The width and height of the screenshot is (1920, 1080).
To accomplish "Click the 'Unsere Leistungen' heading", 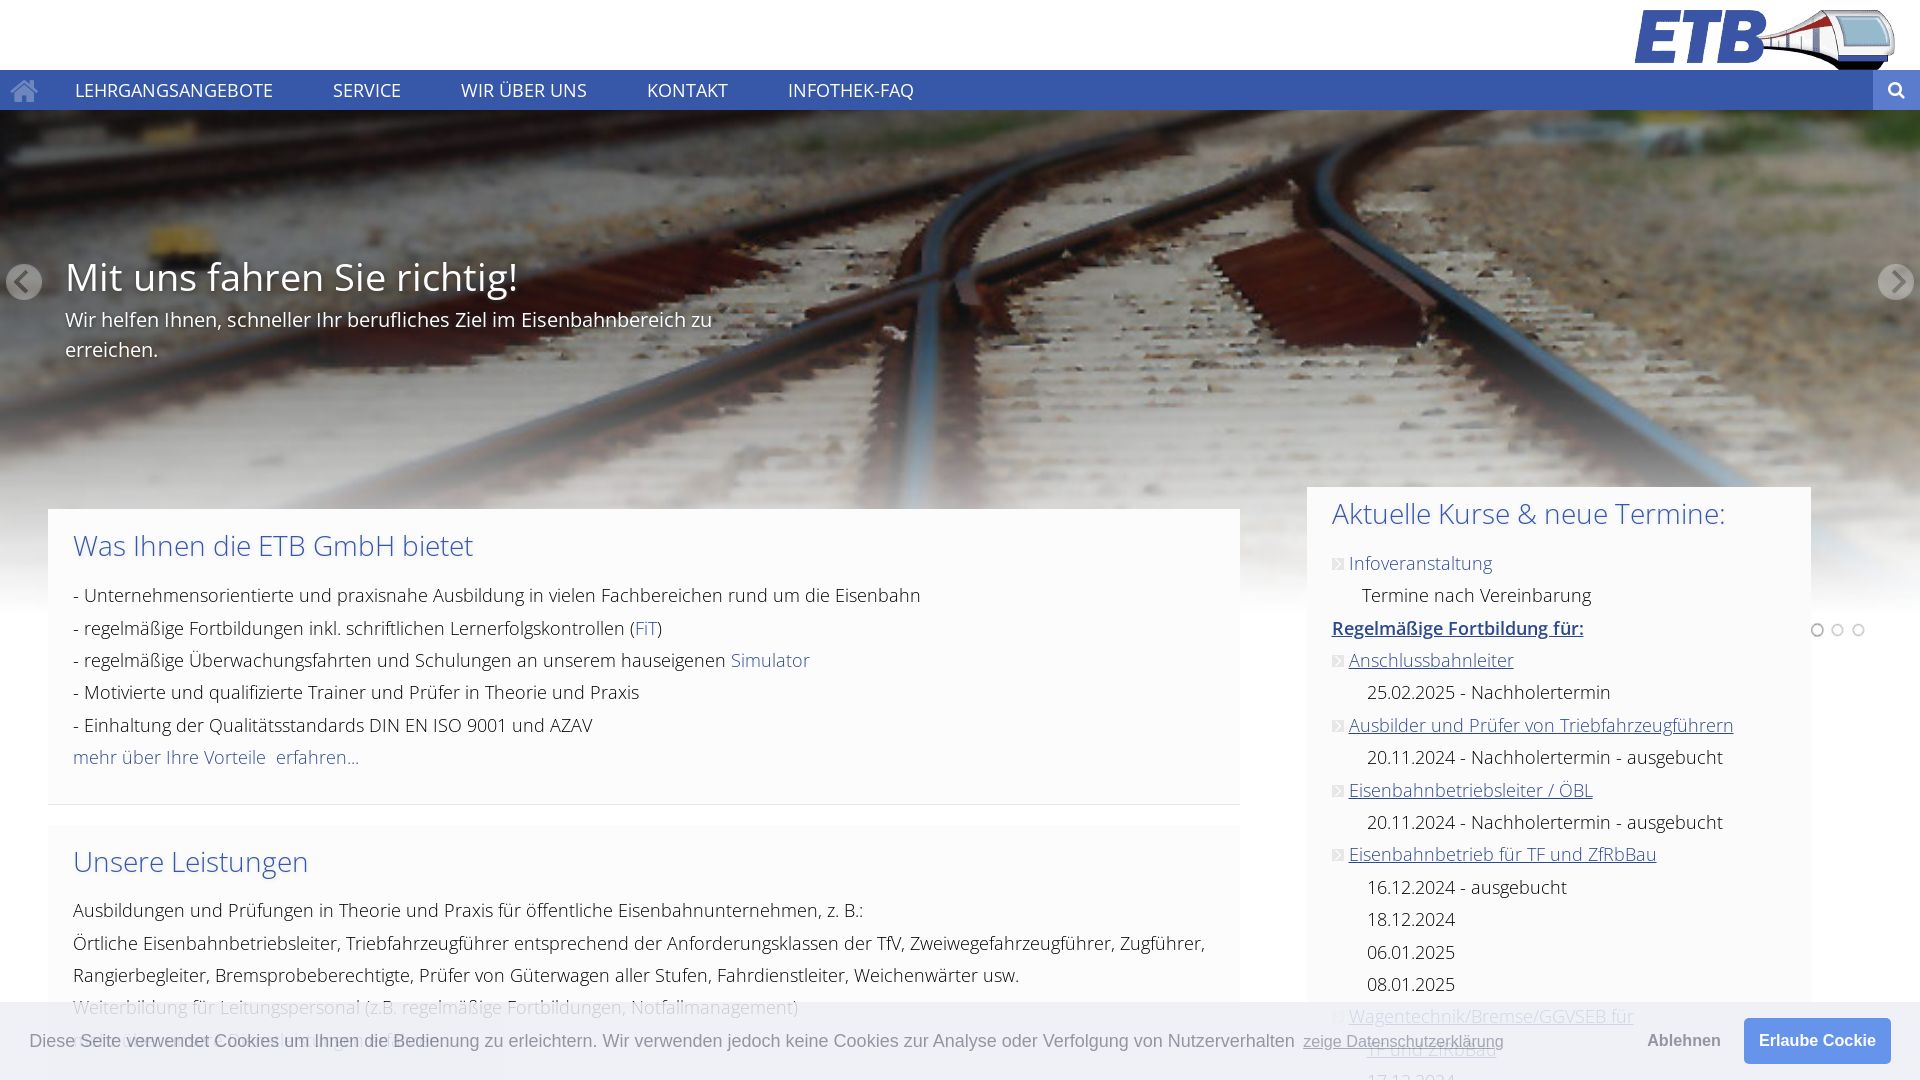I will tap(191, 862).
